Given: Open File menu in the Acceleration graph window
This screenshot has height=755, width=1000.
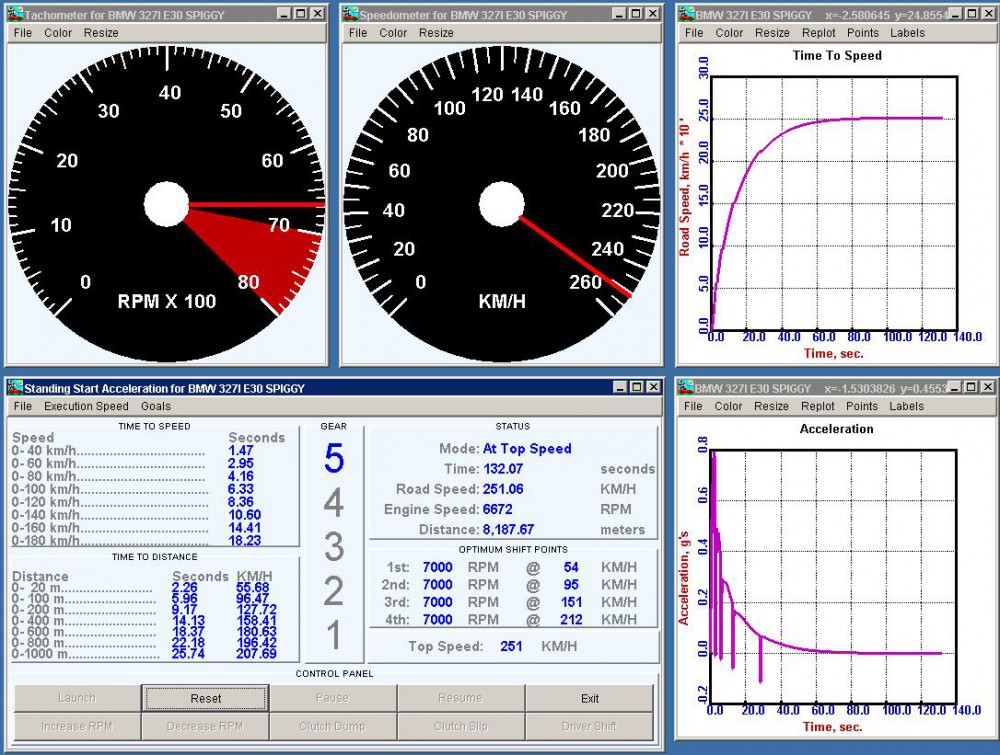Looking at the screenshot, I should 694,406.
